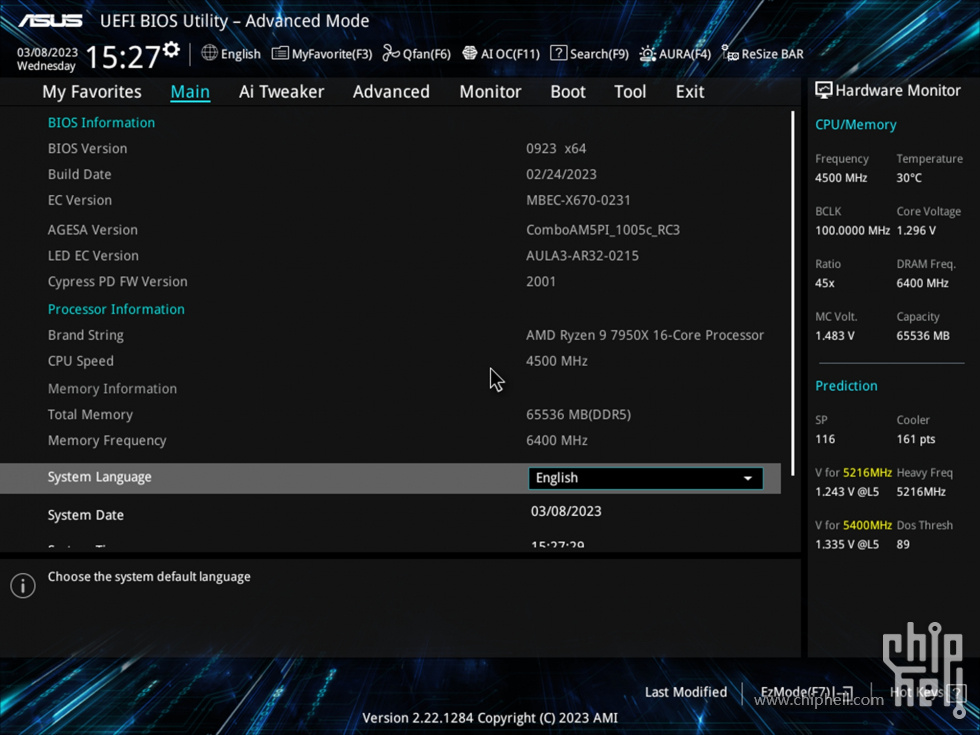Select the System Language English combo box
The width and height of the screenshot is (980, 735).
[x=645, y=478]
